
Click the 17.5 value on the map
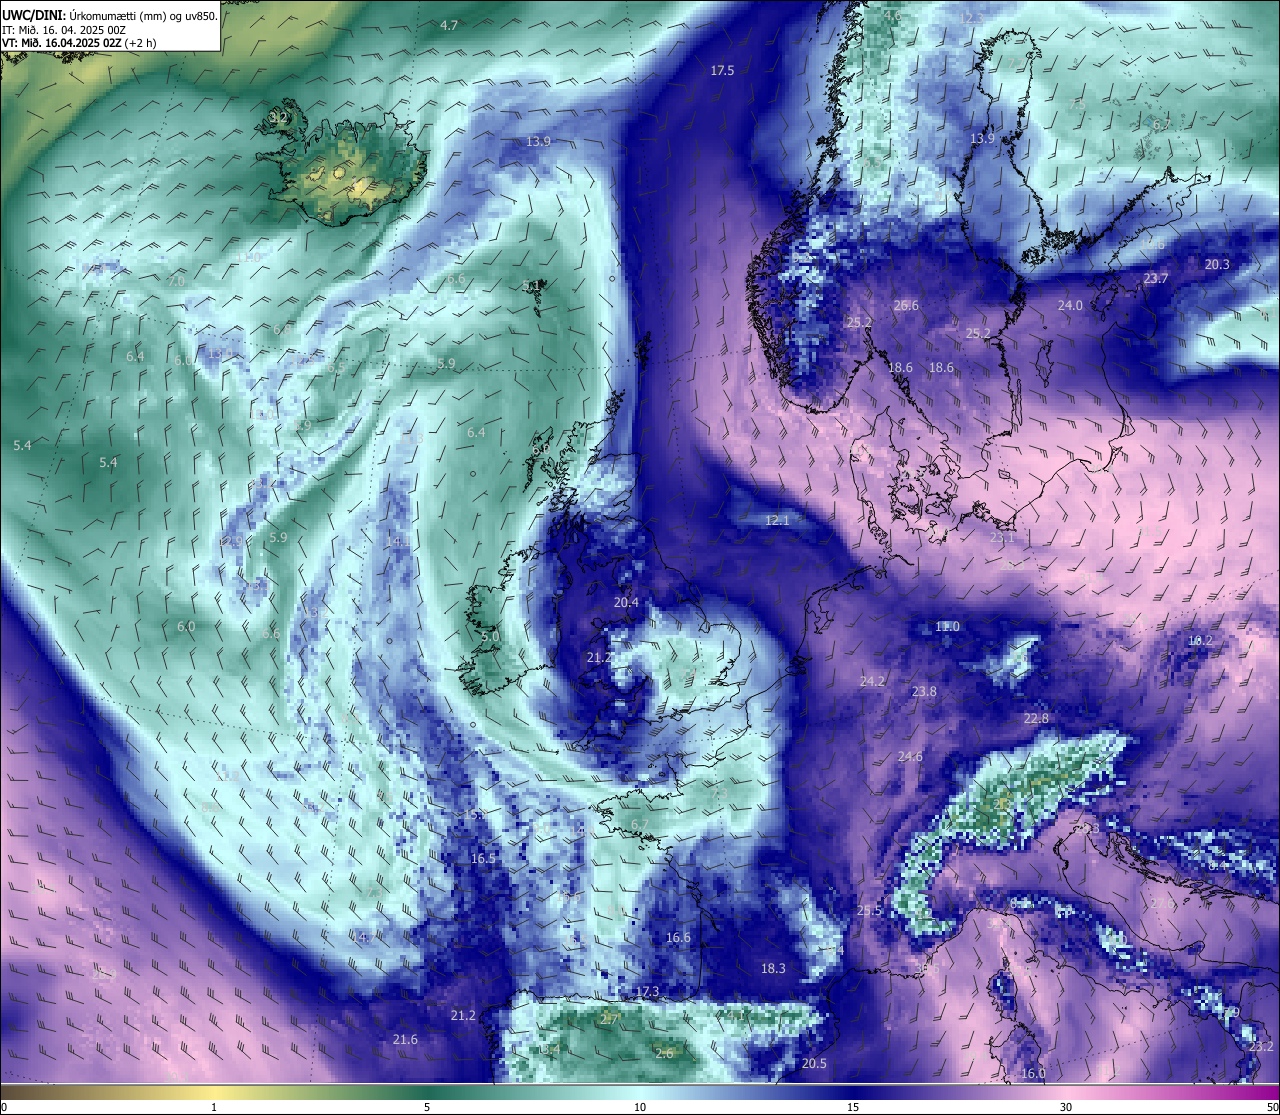[722, 70]
